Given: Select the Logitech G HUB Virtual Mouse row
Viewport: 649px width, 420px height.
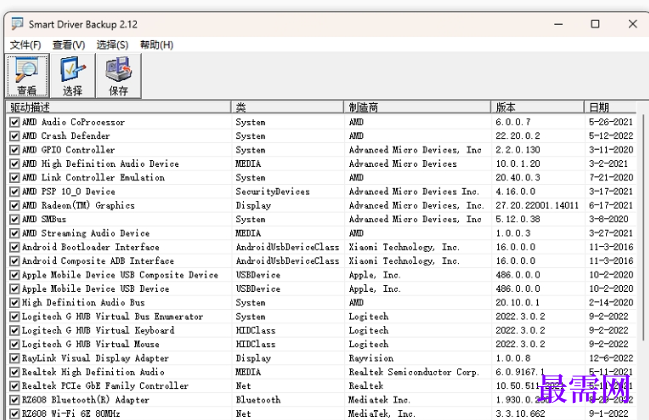Looking at the screenshot, I should pyautogui.click(x=322, y=344).
